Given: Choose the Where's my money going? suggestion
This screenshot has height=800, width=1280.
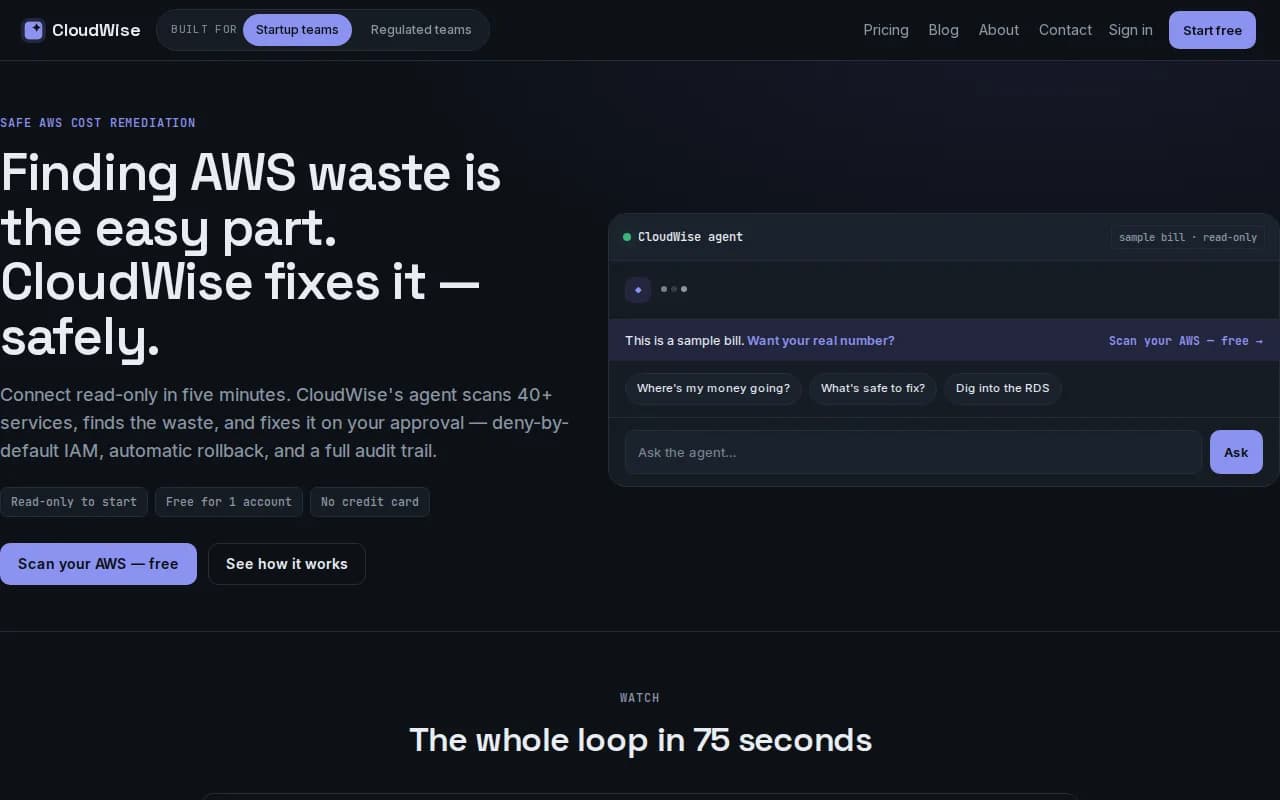Looking at the screenshot, I should click(713, 388).
